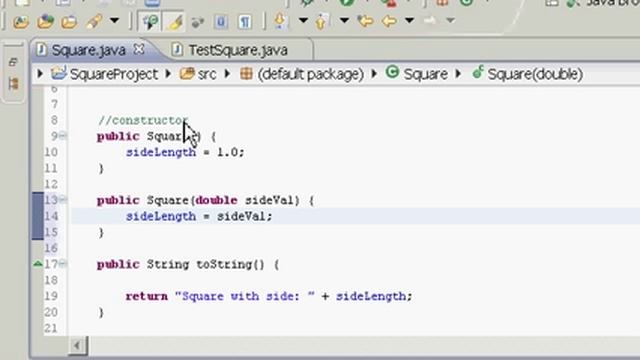Close the Square.java editor tab
This screenshot has width=640, height=360.
point(139,49)
